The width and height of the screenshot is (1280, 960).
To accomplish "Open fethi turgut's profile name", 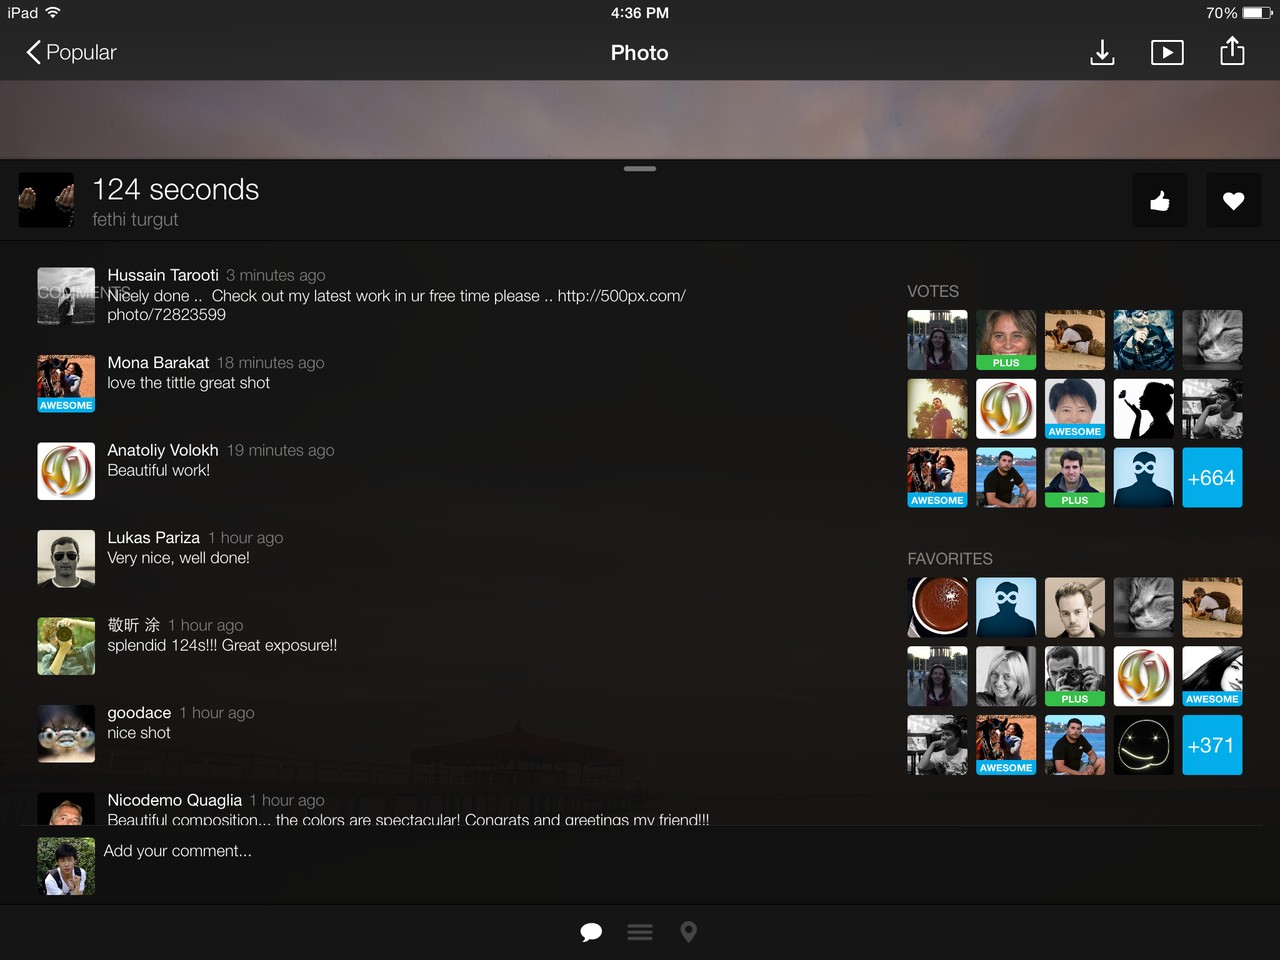I will [135, 219].
